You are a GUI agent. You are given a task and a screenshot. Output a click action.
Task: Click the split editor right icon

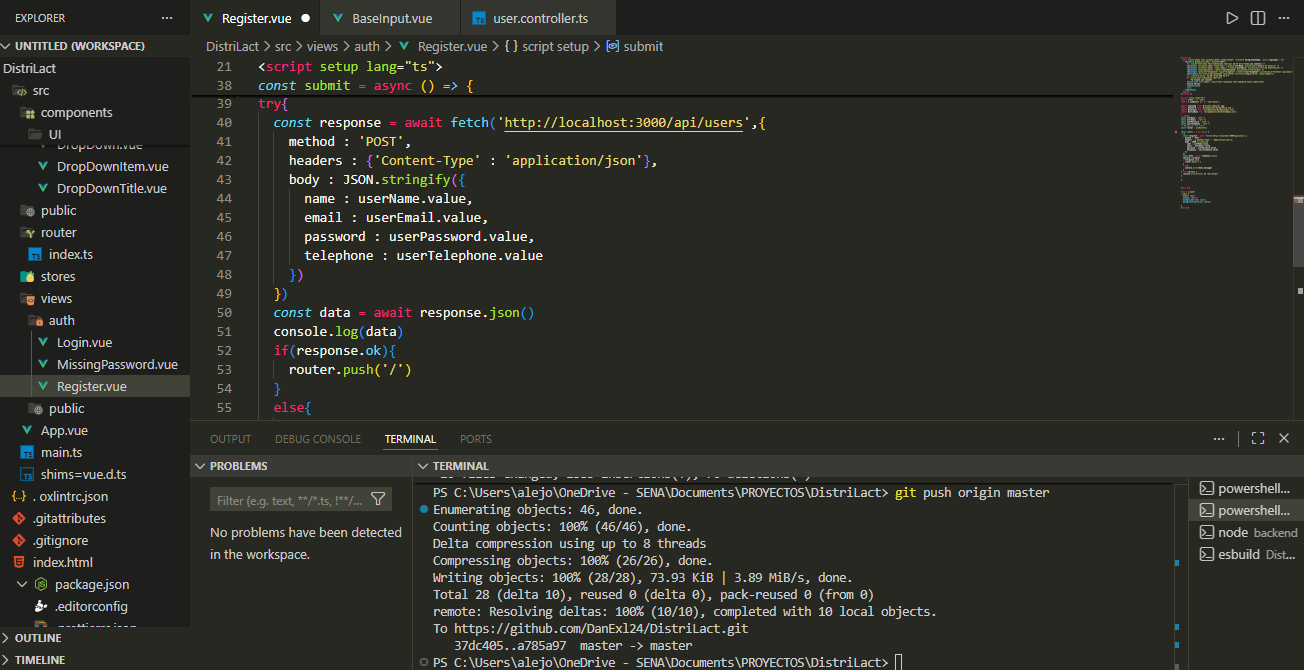[x=1257, y=18]
